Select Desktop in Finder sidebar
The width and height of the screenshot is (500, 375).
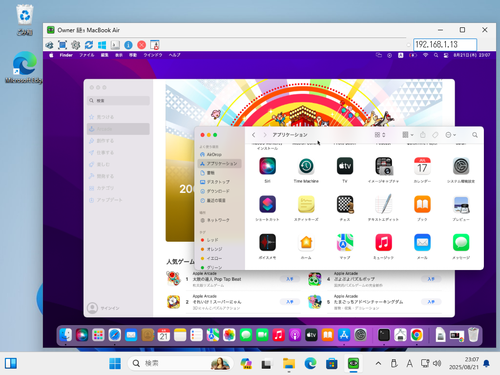click(x=220, y=182)
